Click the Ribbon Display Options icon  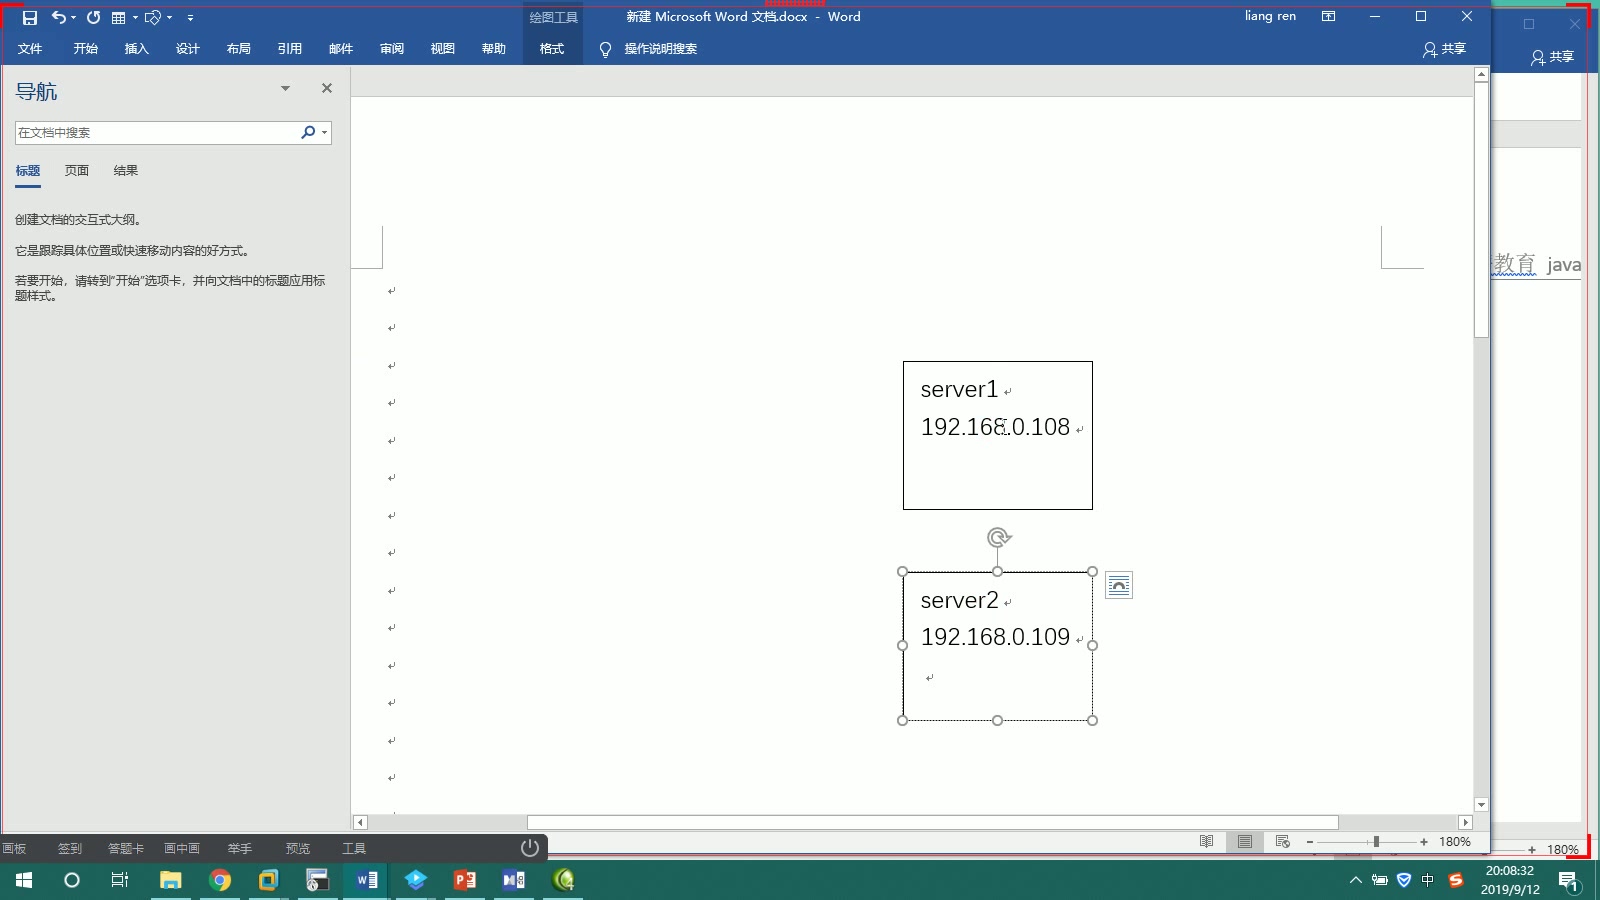(x=1328, y=16)
